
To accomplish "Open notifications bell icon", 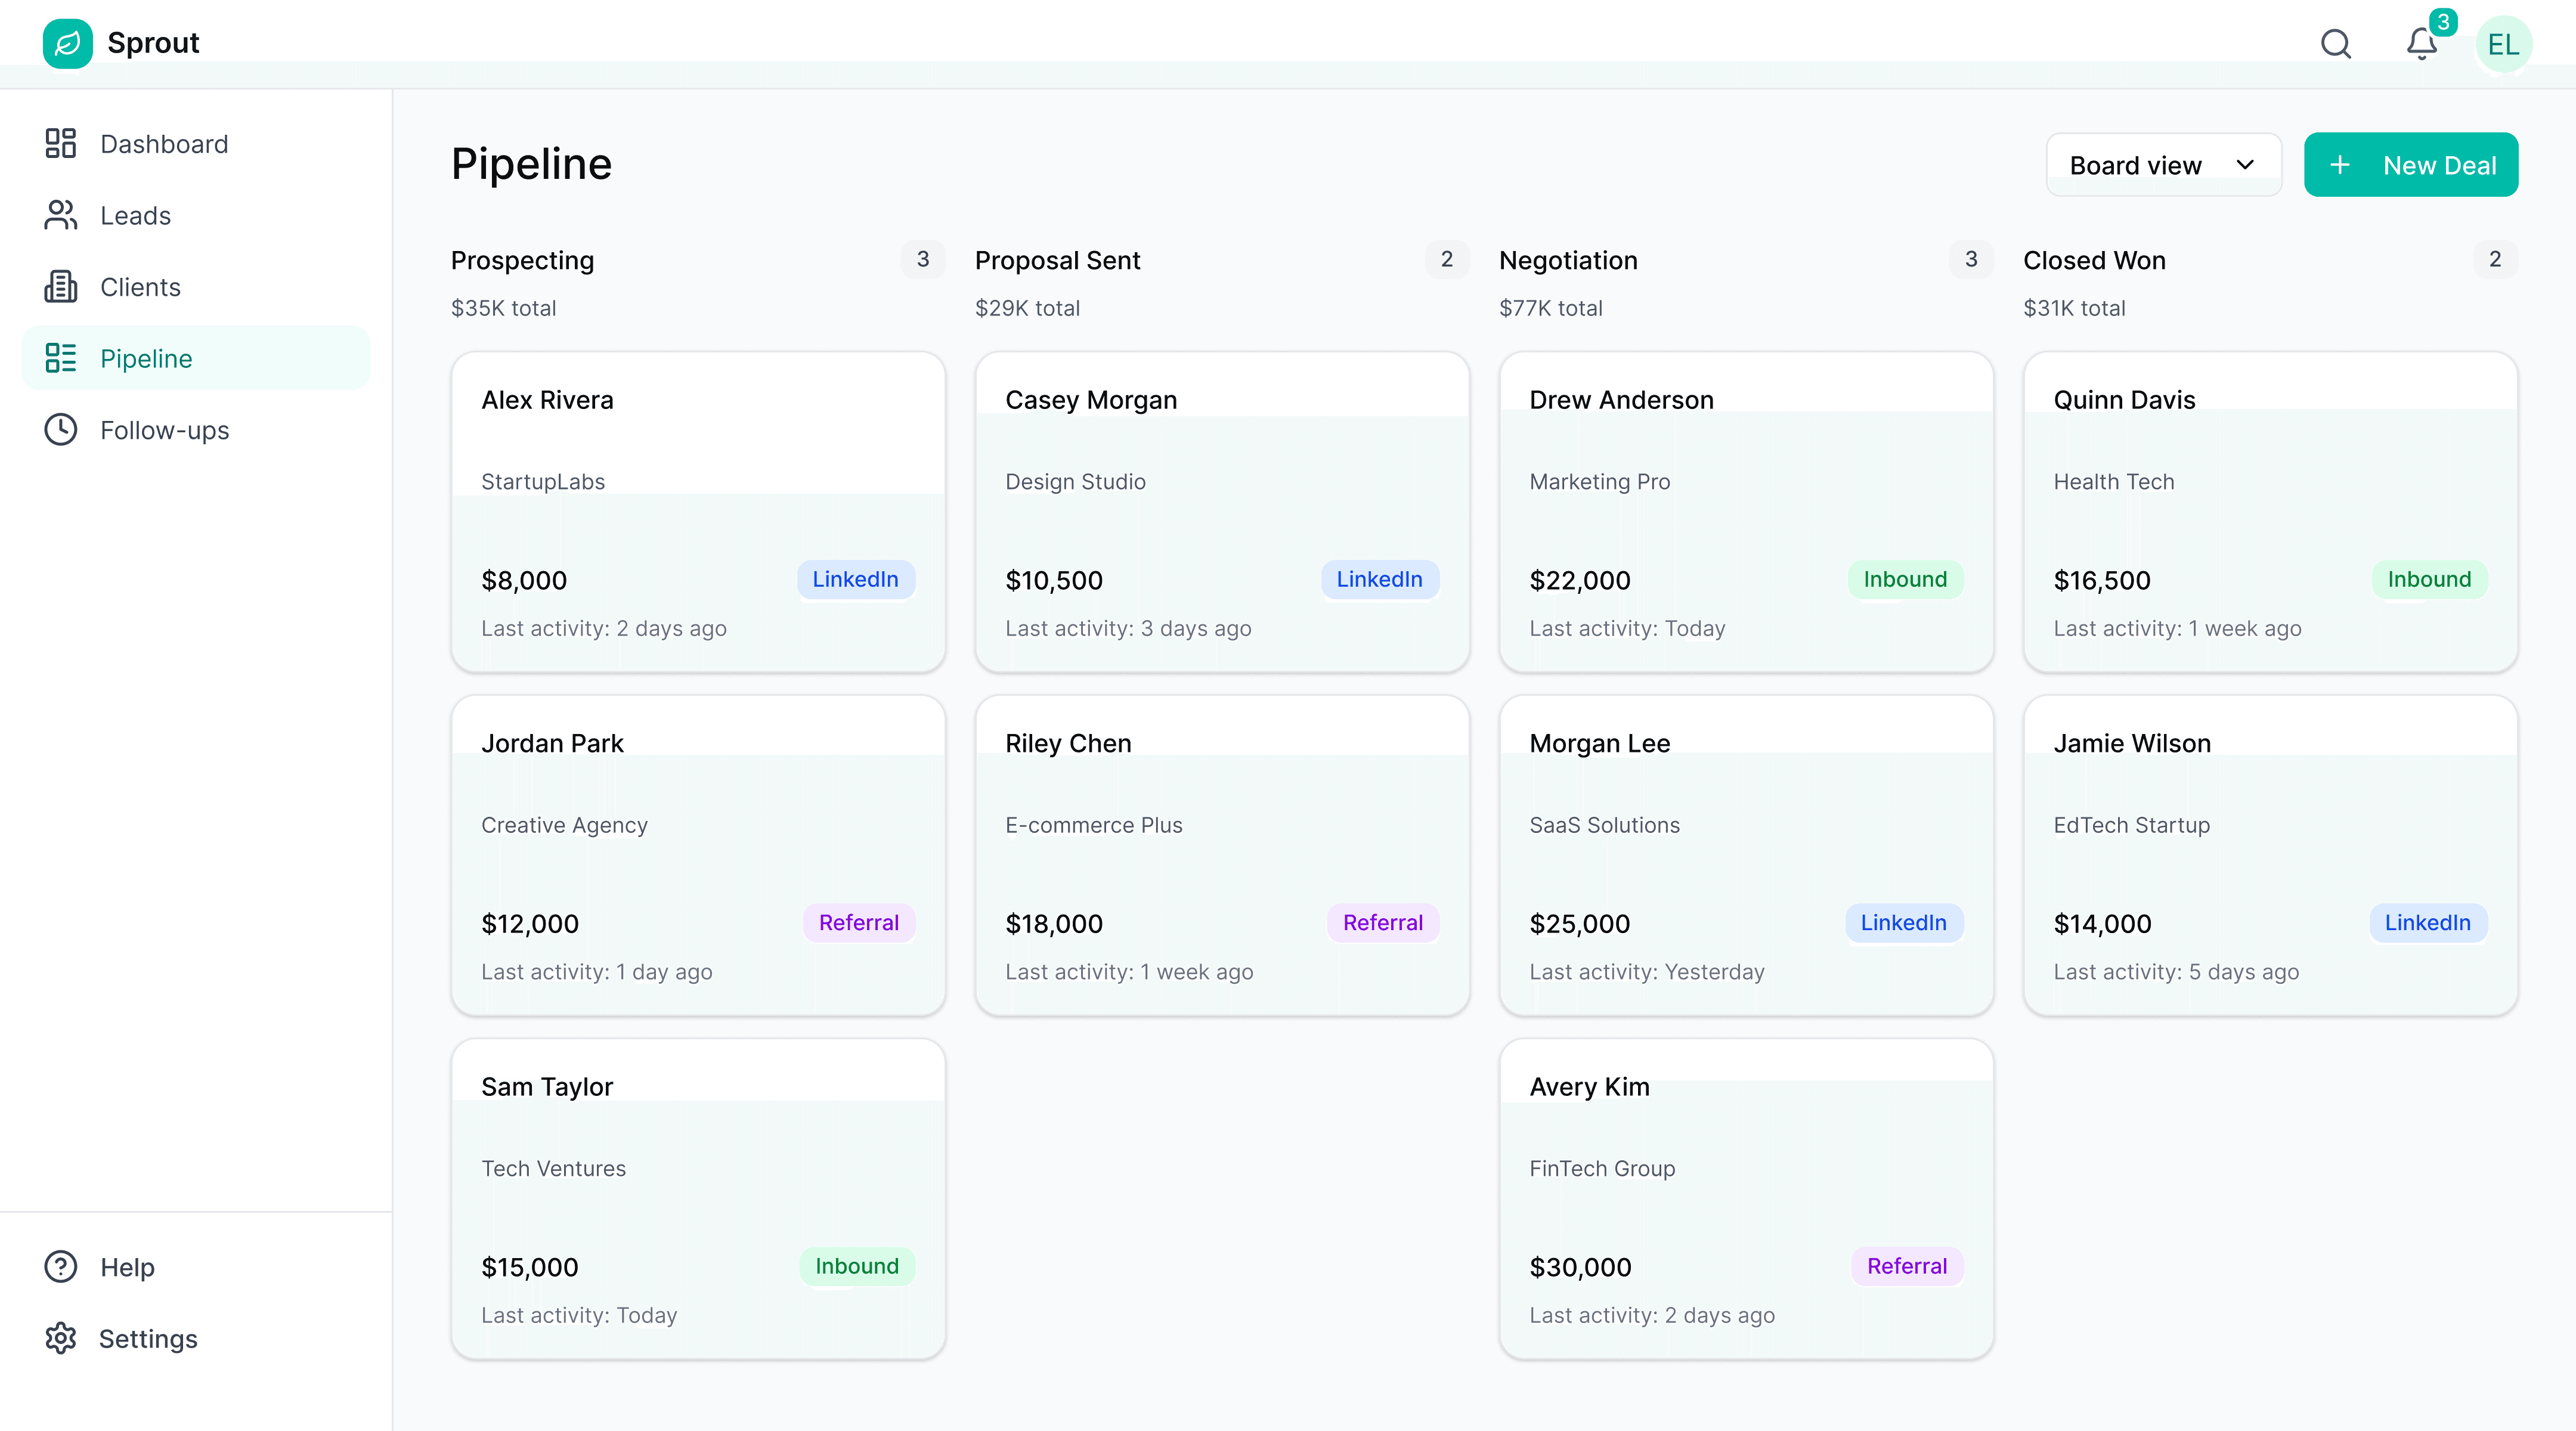I will point(2421,44).
